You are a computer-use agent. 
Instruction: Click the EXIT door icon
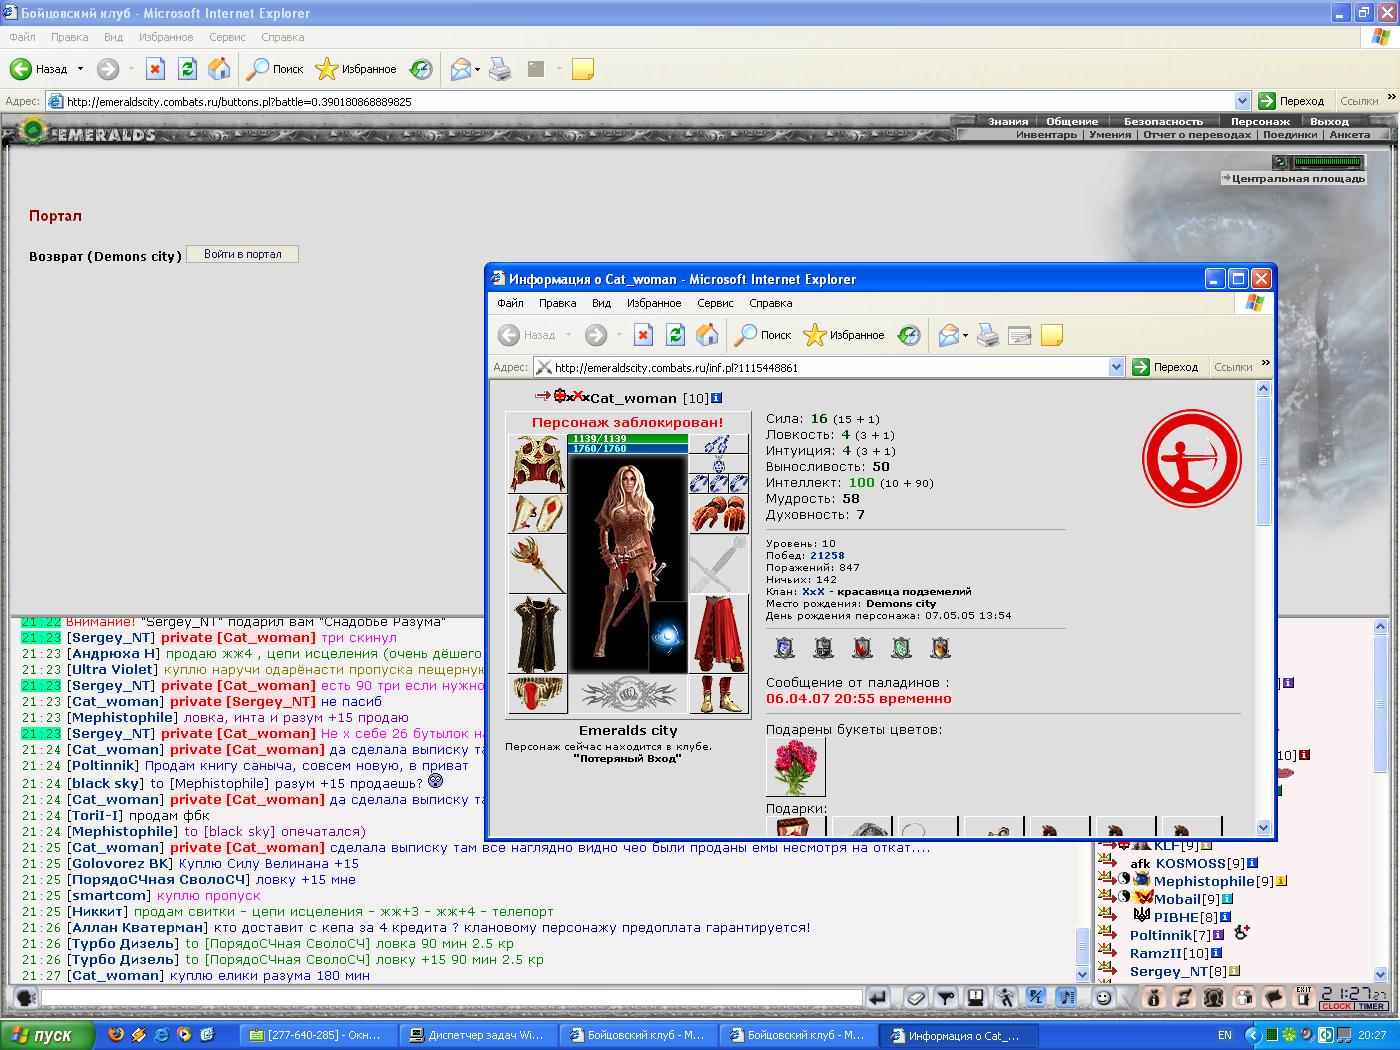pos(1304,997)
